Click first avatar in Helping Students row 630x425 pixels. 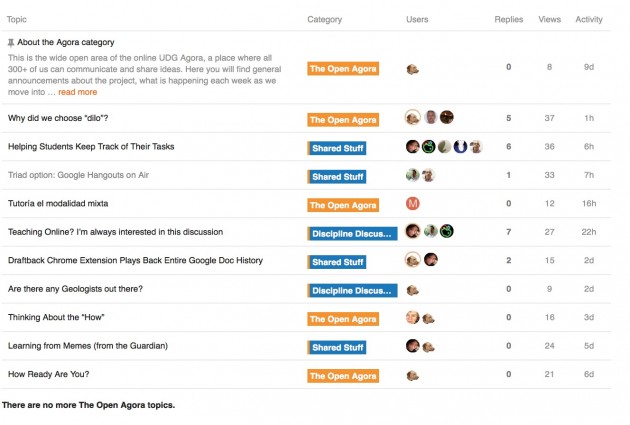[x=412, y=147]
